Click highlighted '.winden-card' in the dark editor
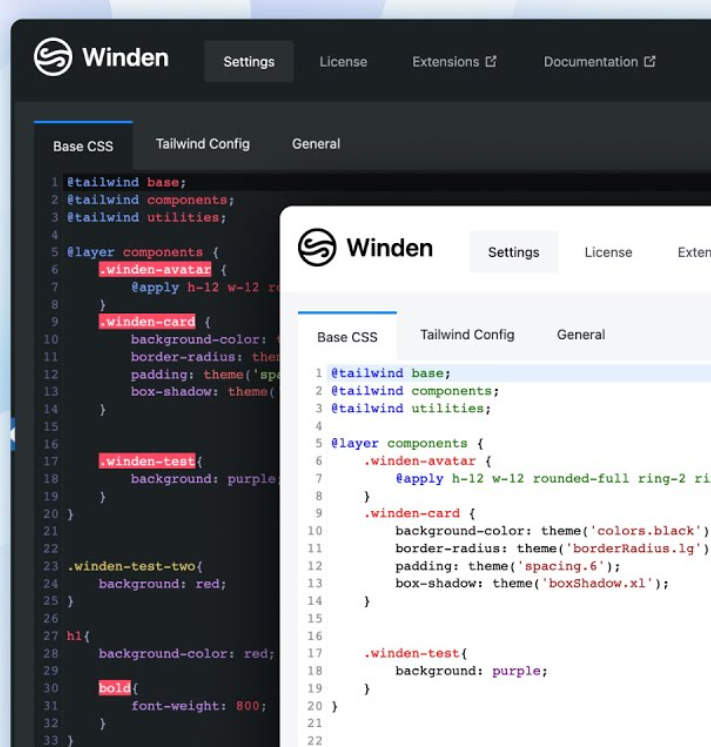Screen dimensions: 711x747 click(x=147, y=322)
